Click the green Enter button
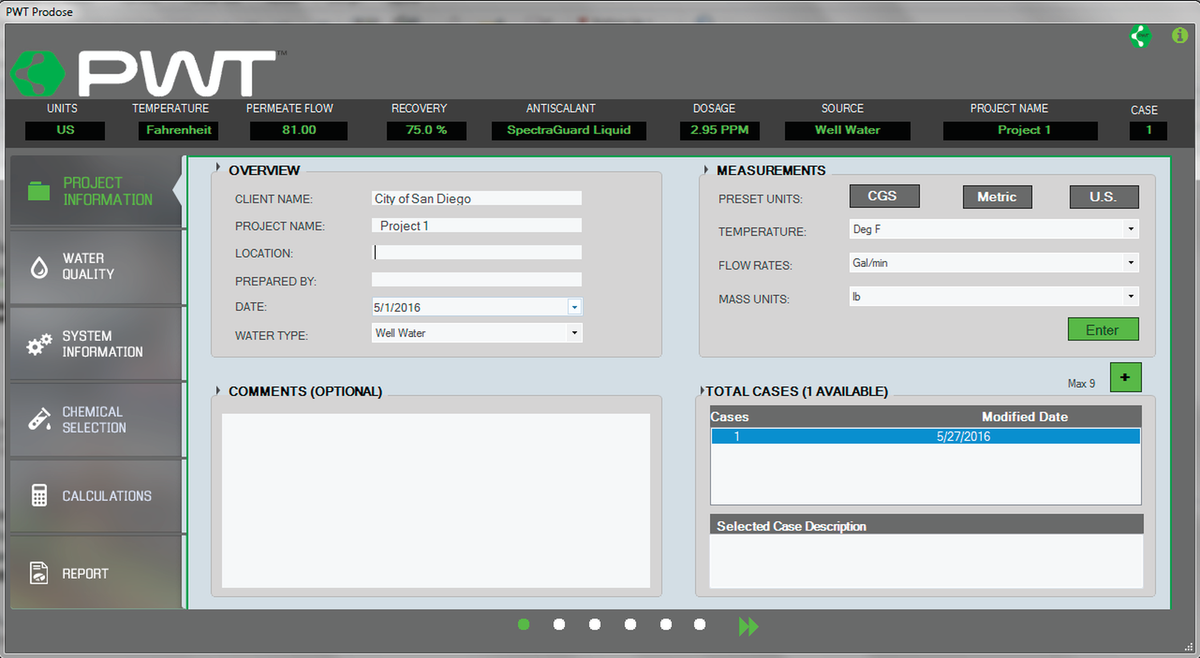Viewport: 1200px width, 658px height. pos(1103,330)
